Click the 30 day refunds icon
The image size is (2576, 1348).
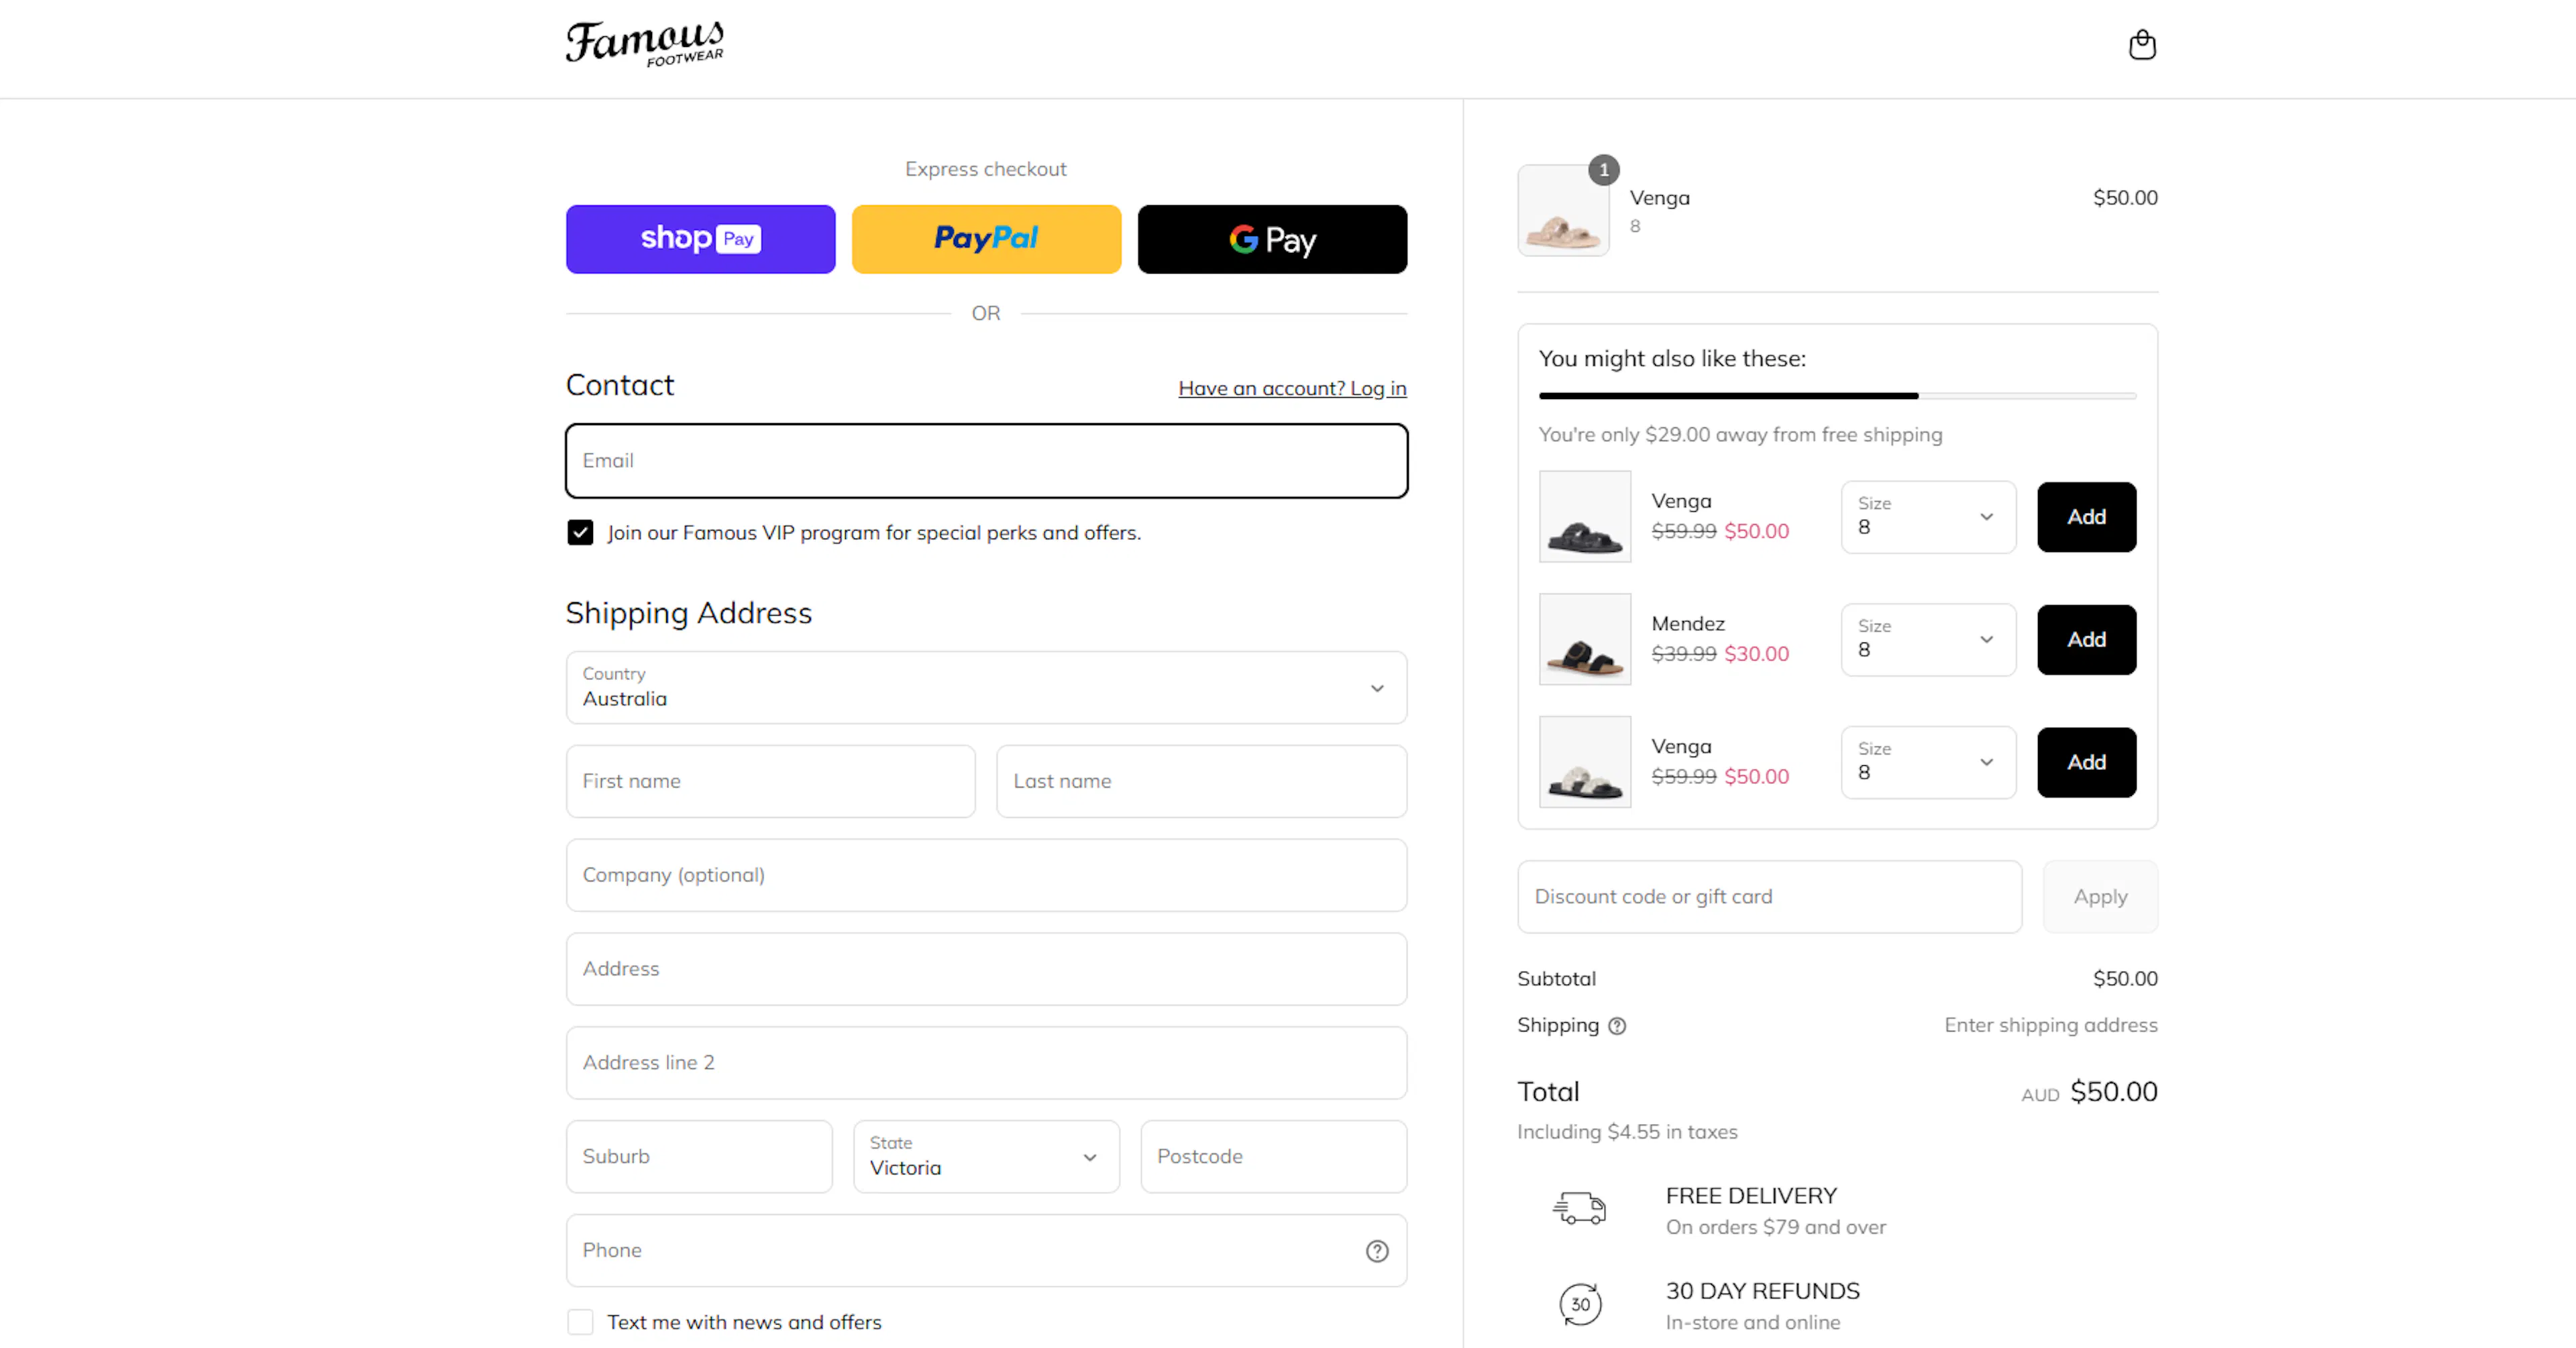click(x=1580, y=1304)
